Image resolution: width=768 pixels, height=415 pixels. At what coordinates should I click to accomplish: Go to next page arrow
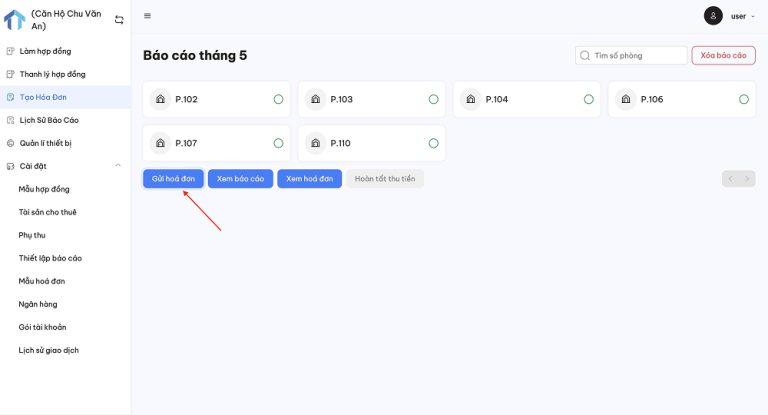click(x=747, y=179)
